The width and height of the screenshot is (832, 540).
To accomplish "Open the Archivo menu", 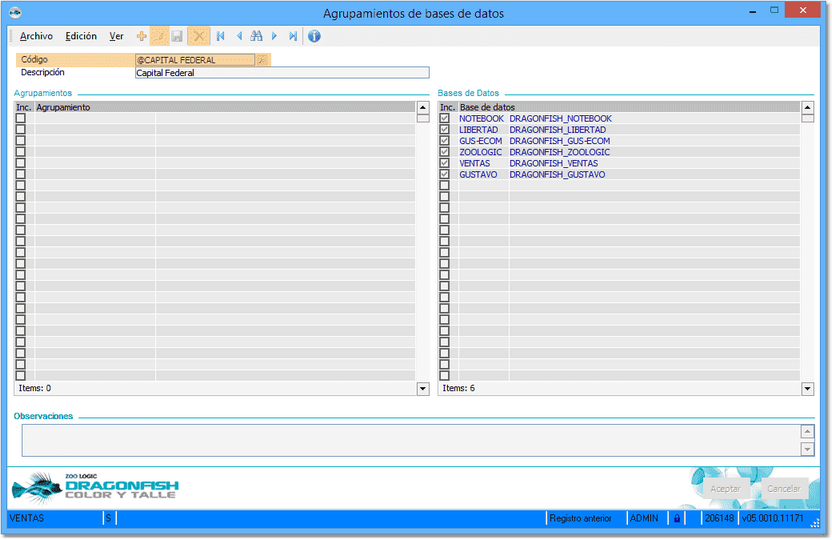I will point(36,36).
